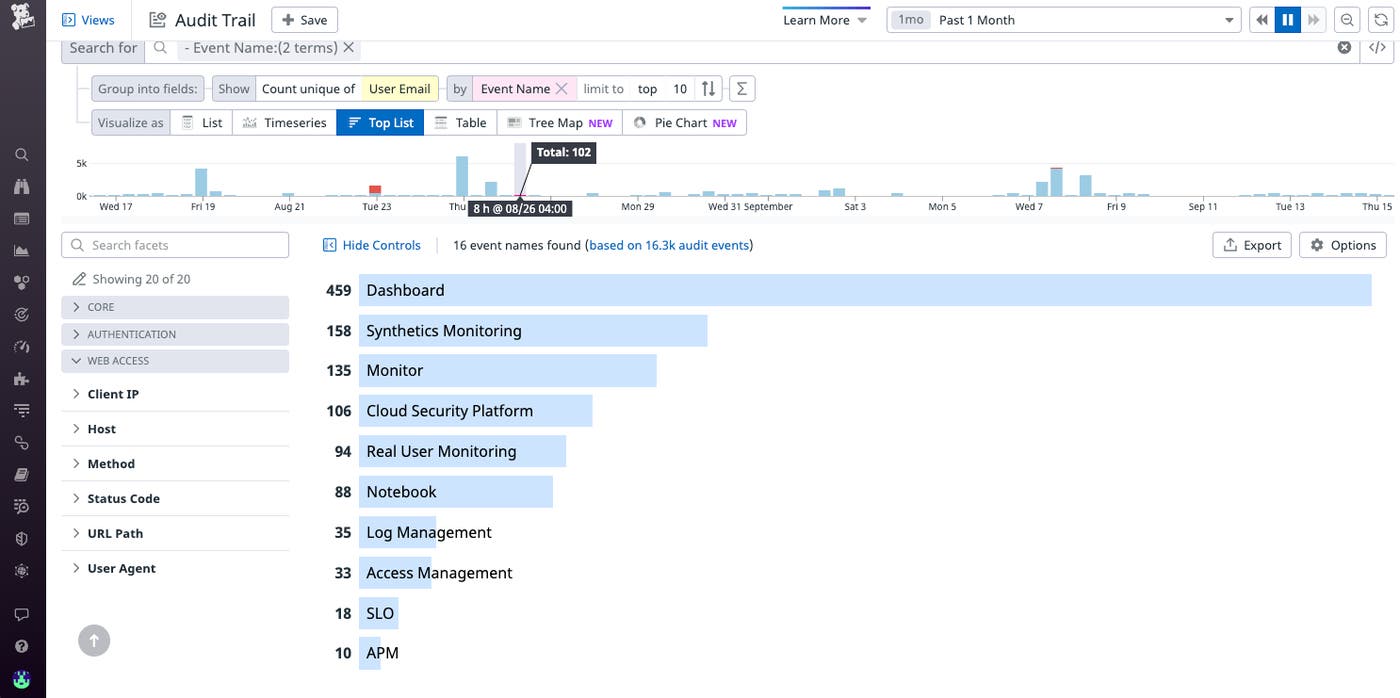This screenshot has height=698, width=1400.
Task: Open the help question mark icon
Action: click(21, 646)
